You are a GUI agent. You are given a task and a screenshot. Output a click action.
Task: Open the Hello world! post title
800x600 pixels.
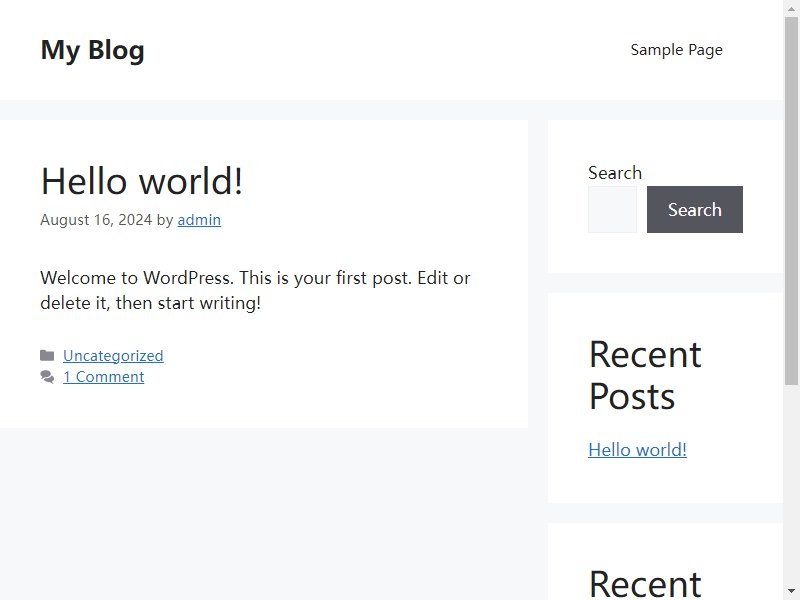[142, 181]
